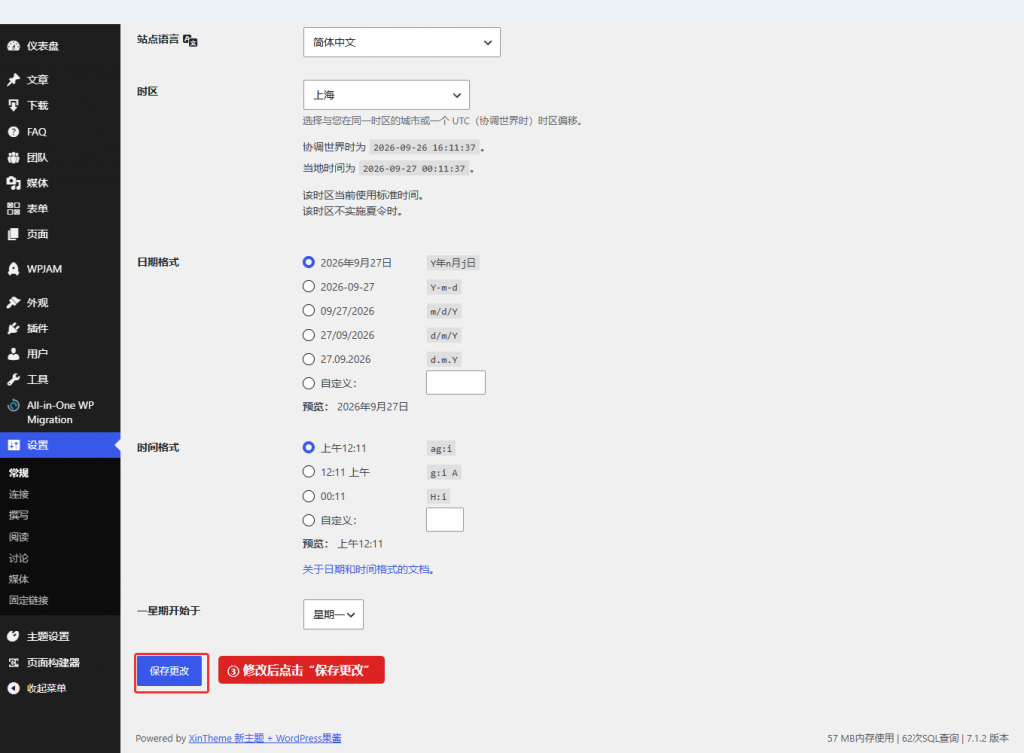
Task: Select date format 2026-09-27
Action: pos(309,286)
